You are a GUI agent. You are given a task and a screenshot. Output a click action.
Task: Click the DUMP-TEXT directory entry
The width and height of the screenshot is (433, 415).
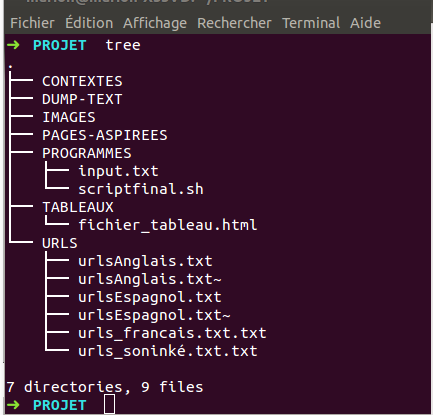[x=82, y=99]
